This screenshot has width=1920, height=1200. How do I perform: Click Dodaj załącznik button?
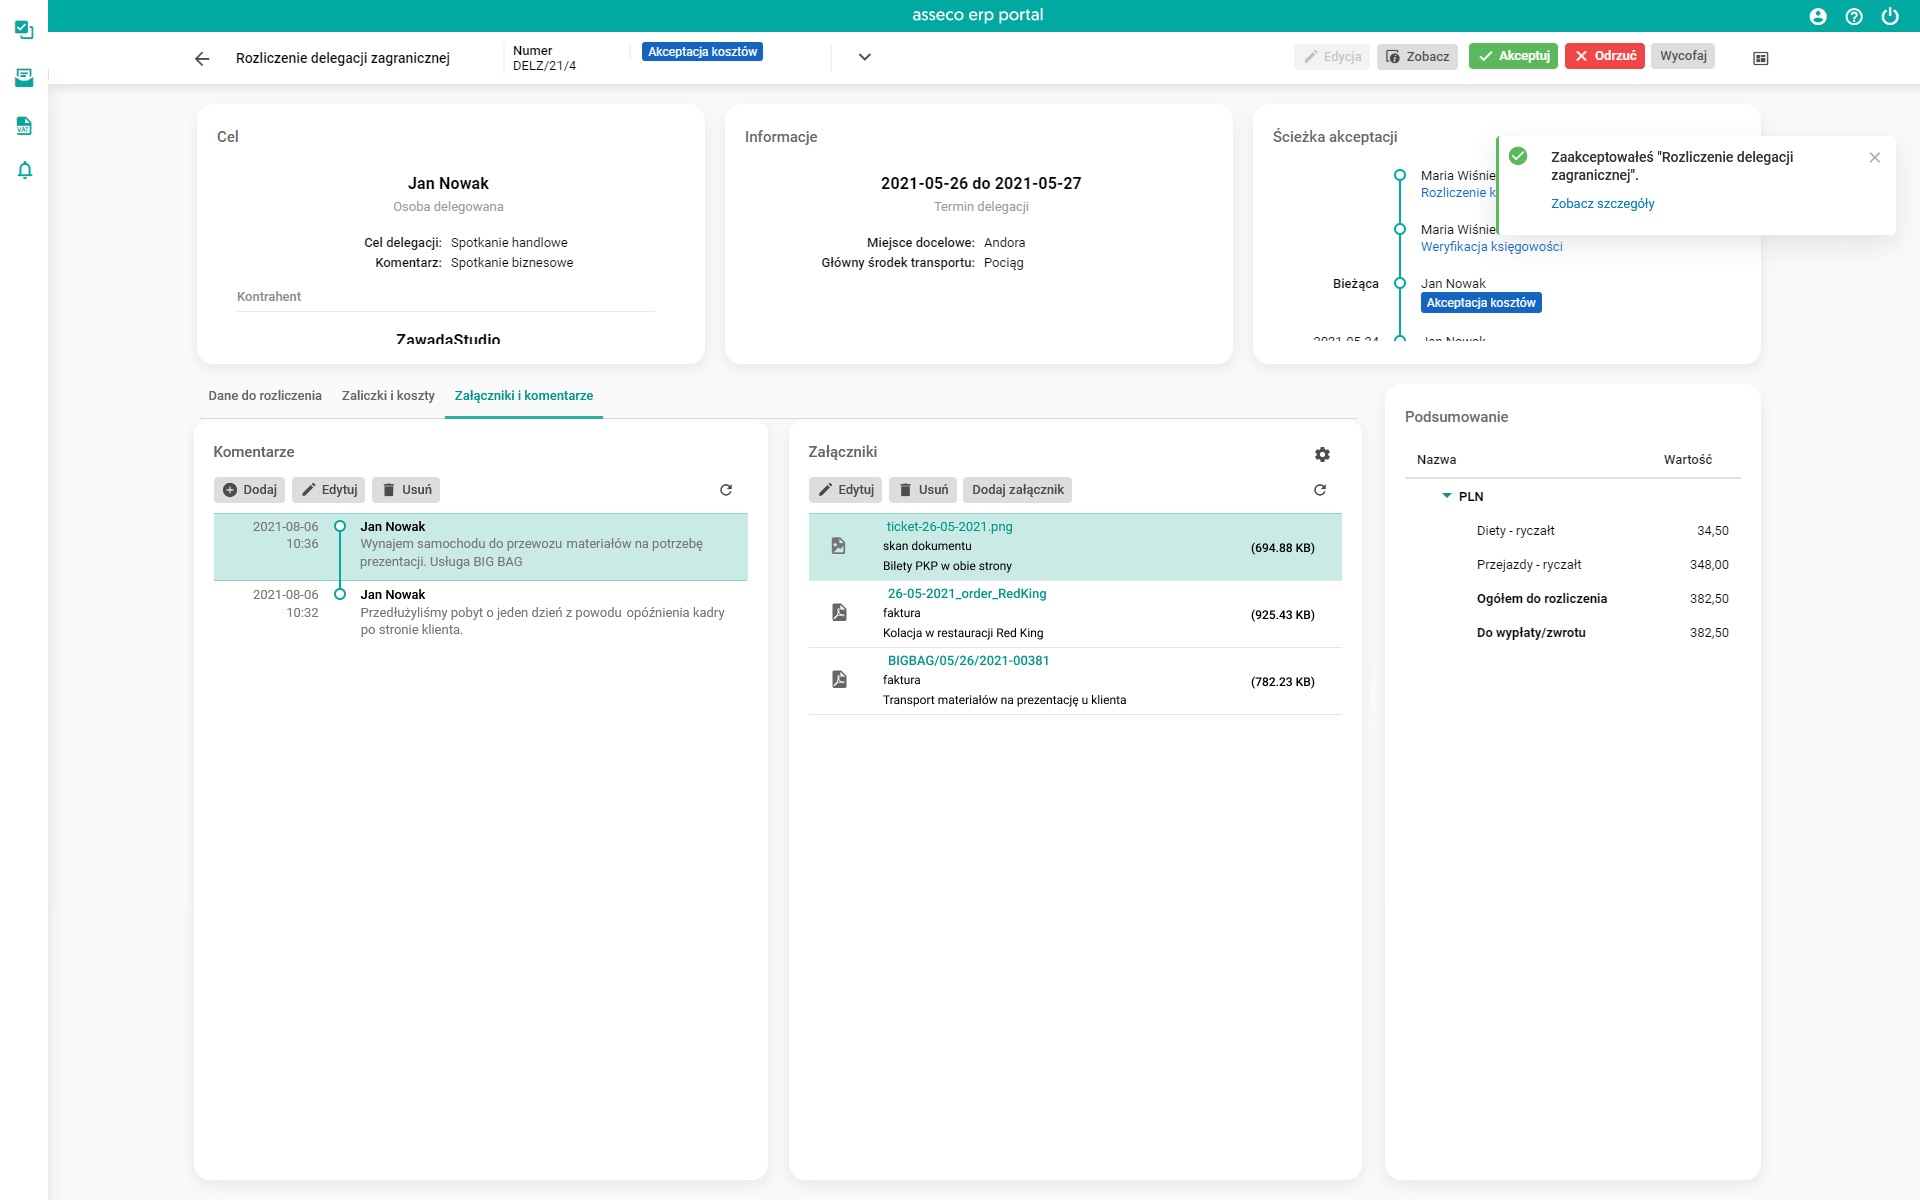pyautogui.click(x=1017, y=490)
